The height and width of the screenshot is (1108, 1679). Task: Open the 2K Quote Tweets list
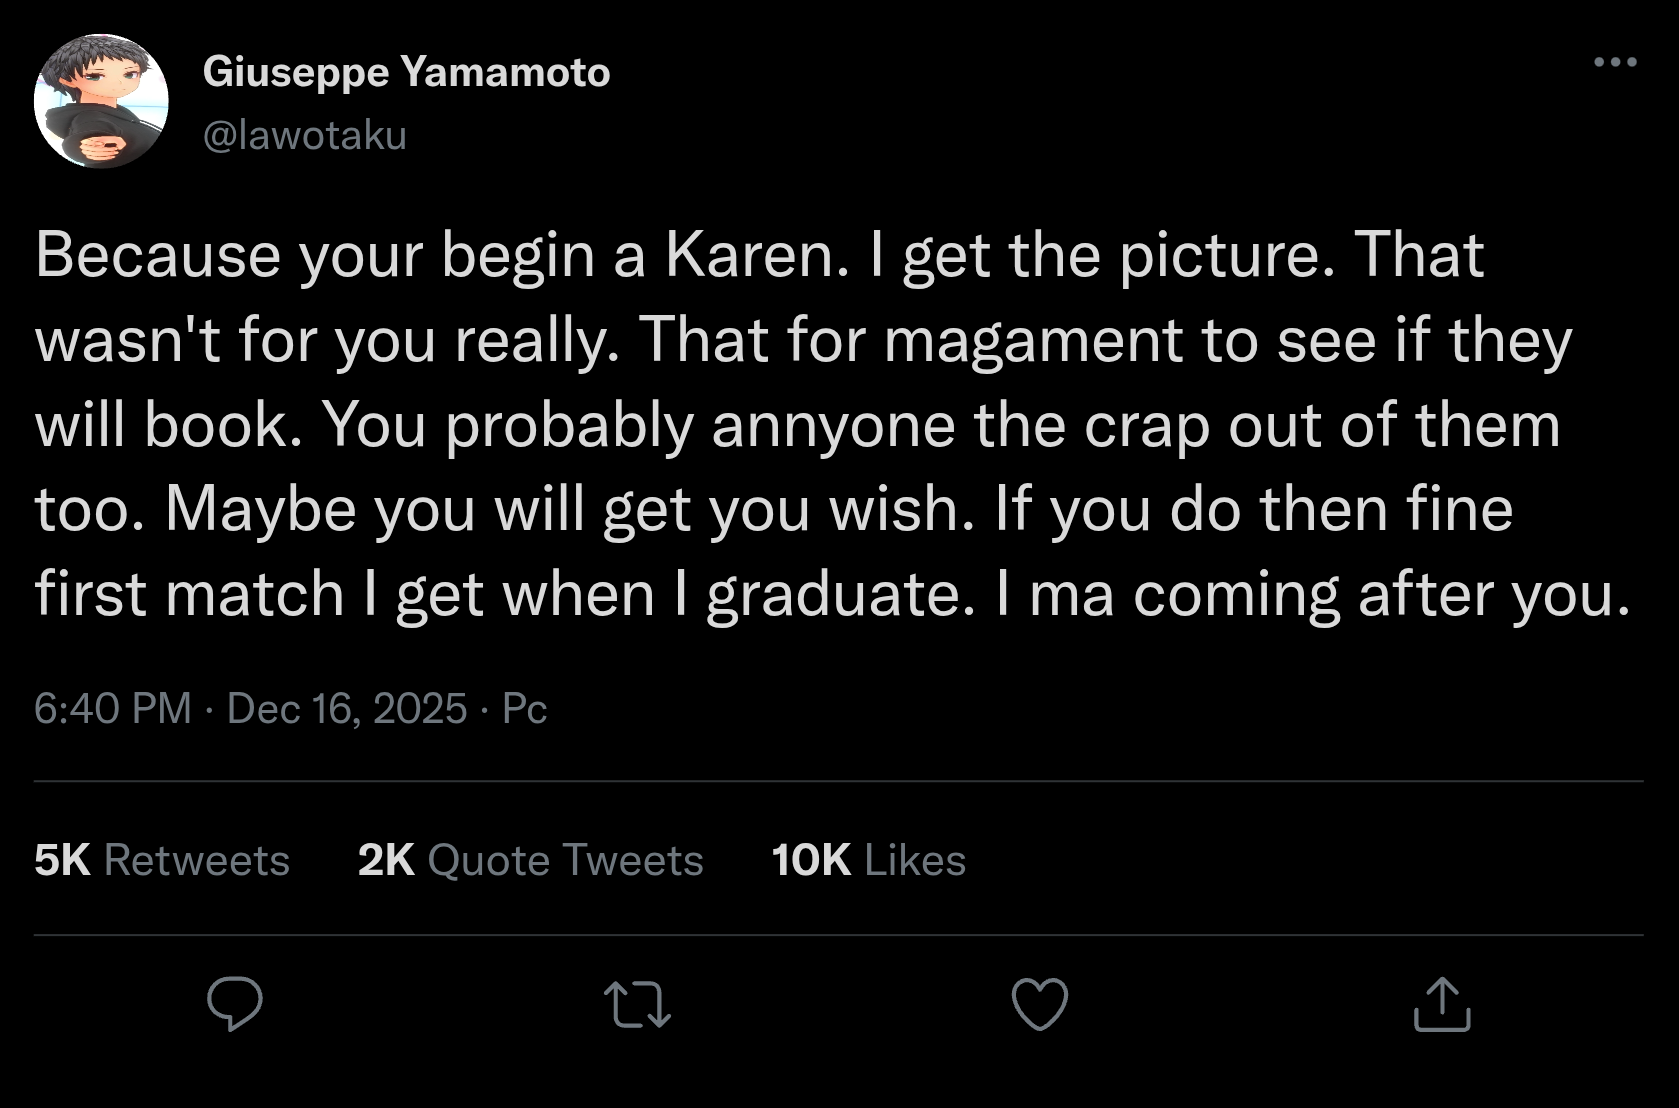point(530,860)
